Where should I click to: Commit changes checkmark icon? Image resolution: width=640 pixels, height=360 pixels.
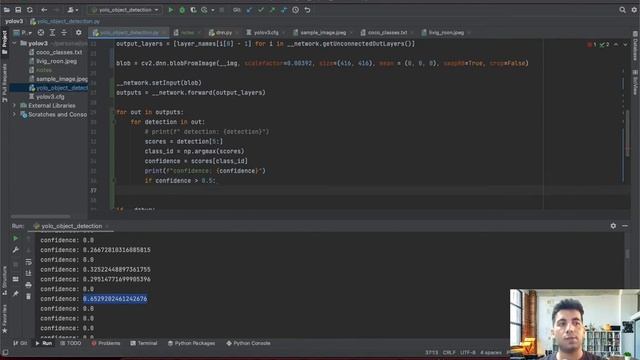260,10
